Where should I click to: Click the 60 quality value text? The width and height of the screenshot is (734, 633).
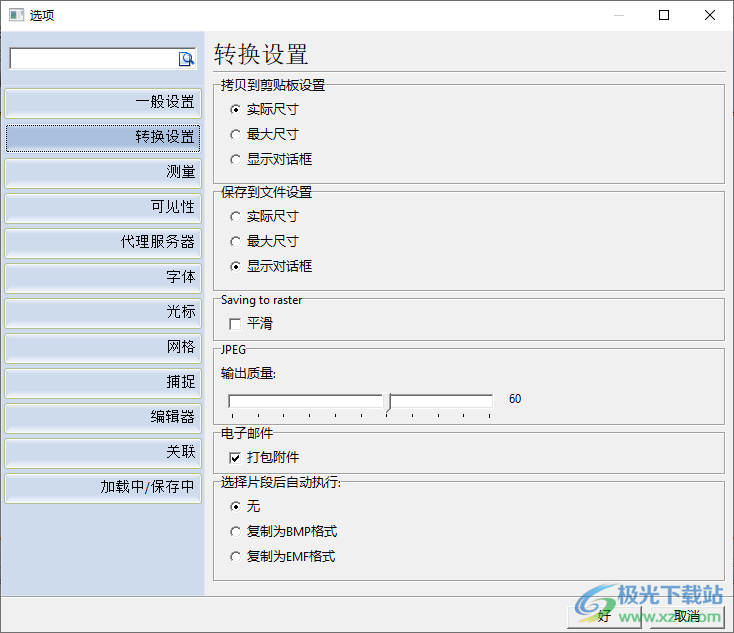point(515,399)
